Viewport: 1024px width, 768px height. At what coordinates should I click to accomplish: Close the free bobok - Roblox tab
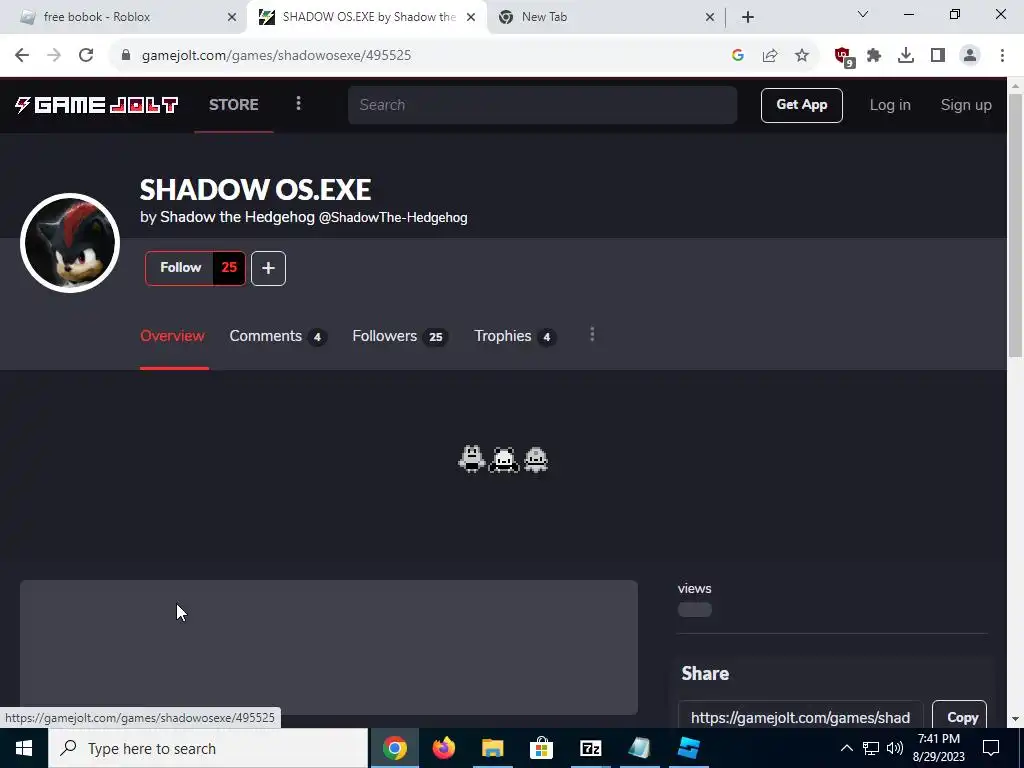pyautogui.click(x=232, y=17)
